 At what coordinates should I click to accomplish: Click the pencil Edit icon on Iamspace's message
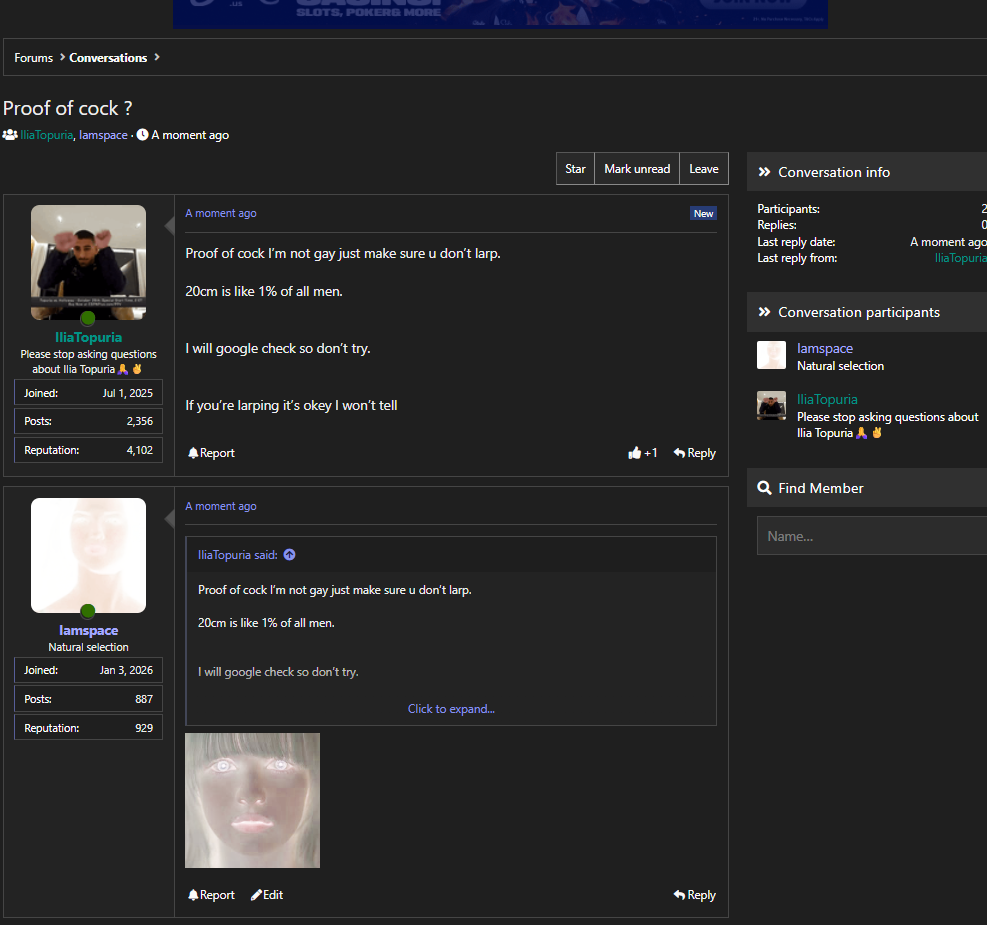[256, 895]
